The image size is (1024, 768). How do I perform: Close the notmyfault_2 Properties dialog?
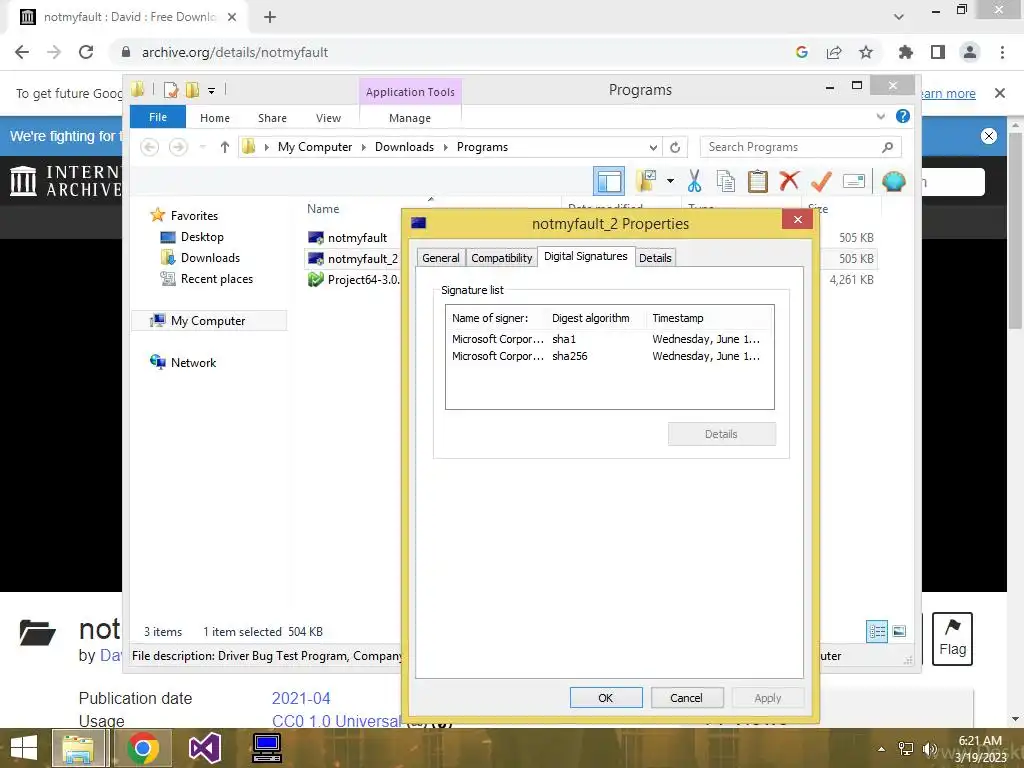(797, 219)
